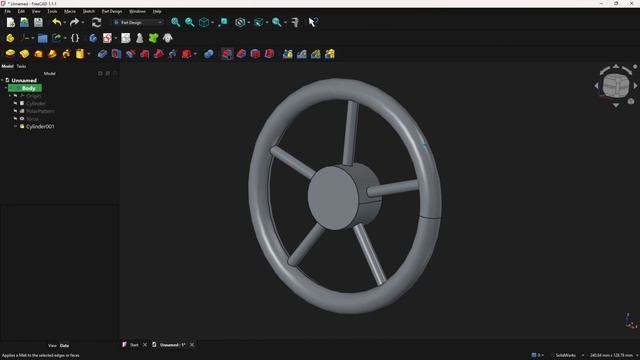Viewport: 640px width, 360px height.
Task: Toggle visibility of Cylinder item
Action: click(x=16, y=104)
